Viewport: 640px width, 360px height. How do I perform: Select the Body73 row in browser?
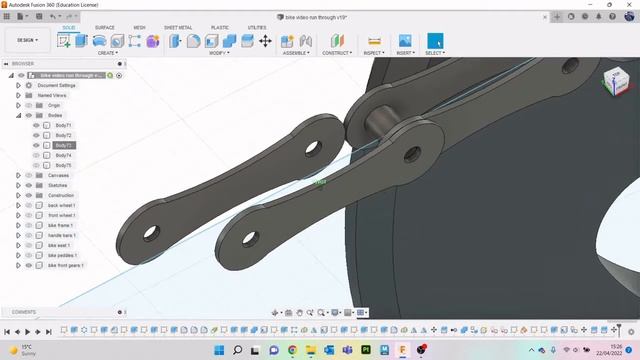point(64,145)
